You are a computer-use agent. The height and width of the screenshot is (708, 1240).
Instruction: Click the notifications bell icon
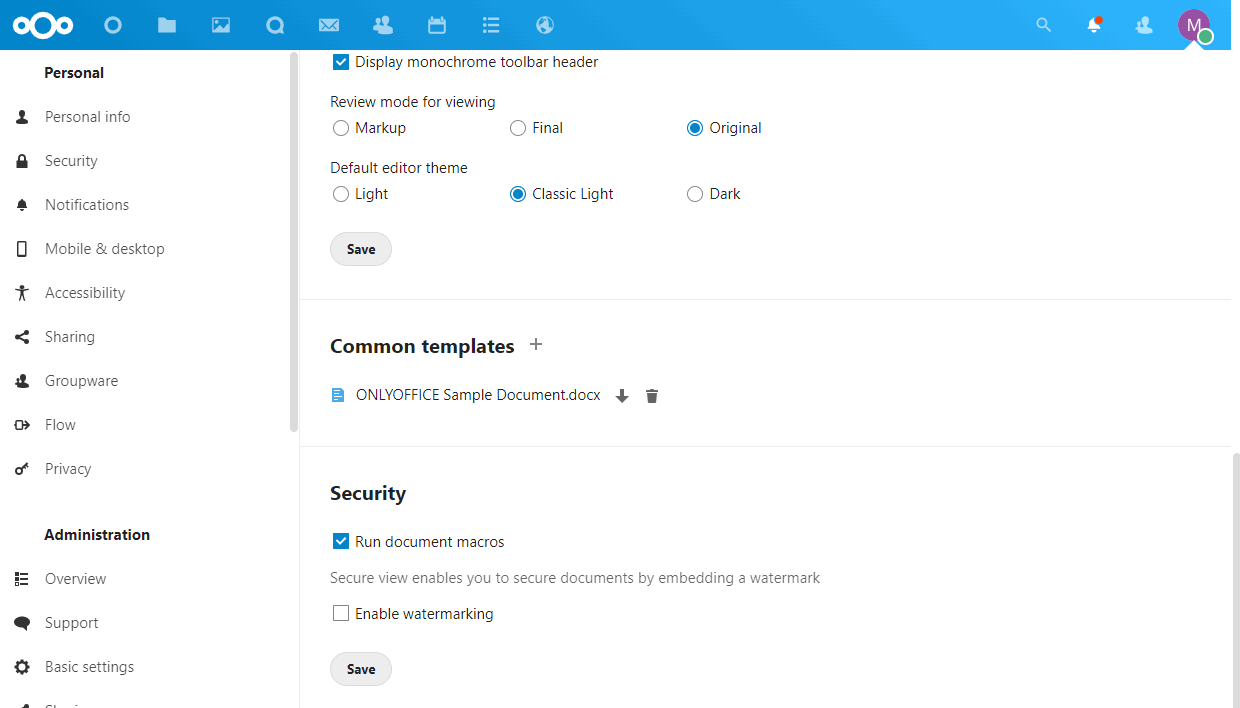point(1094,25)
